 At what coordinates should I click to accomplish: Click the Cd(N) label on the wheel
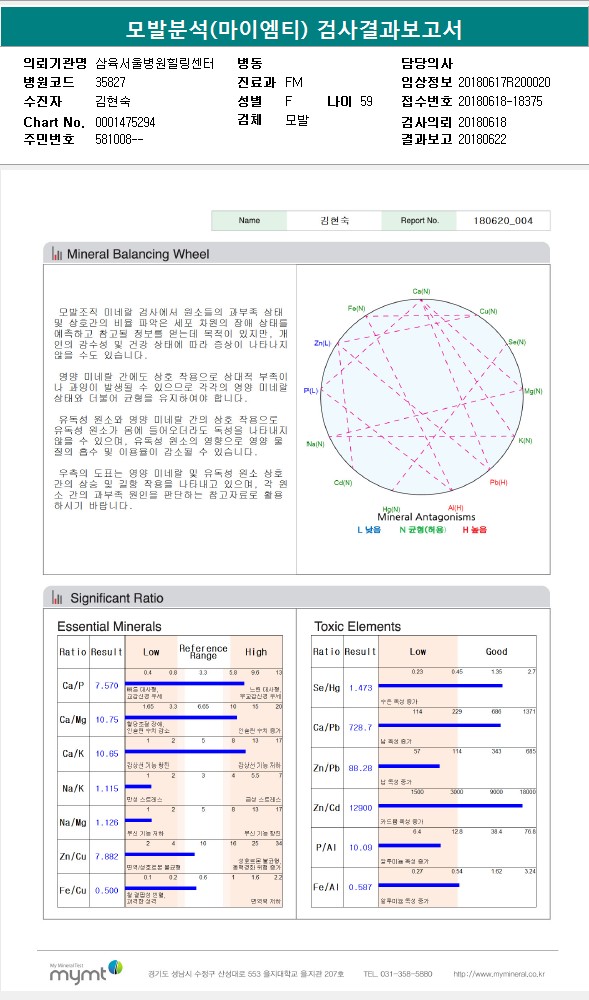coord(343,483)
